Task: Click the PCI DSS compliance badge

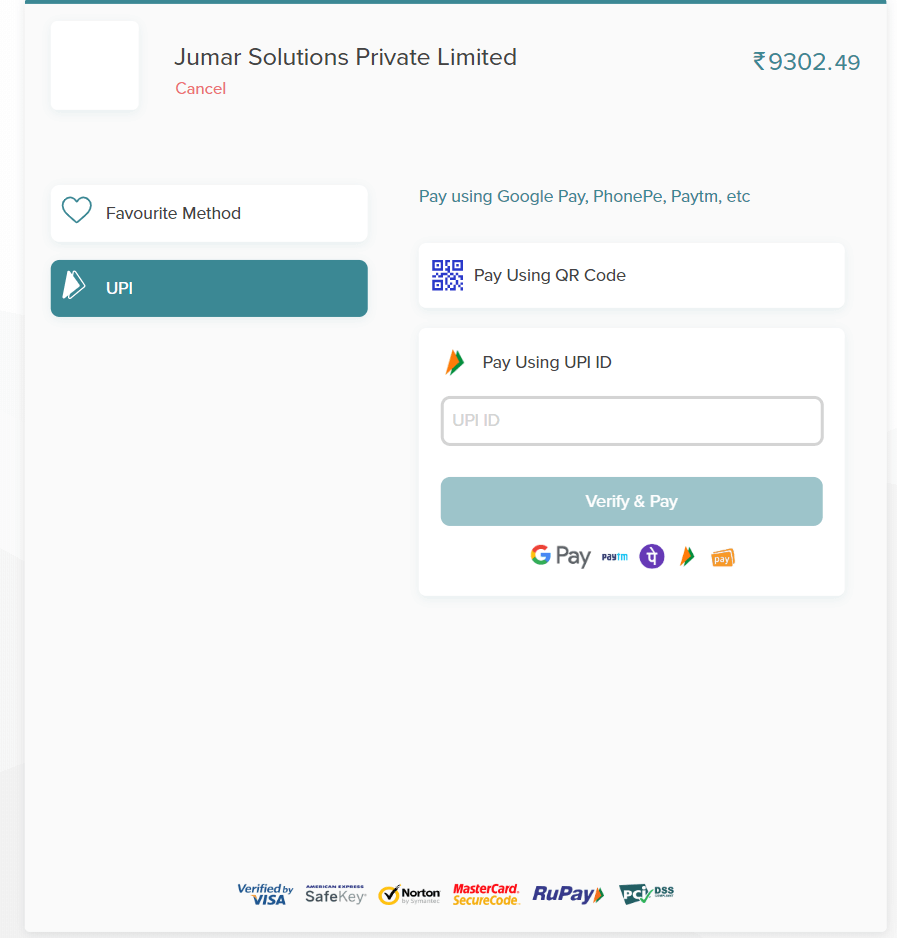Action: click(x=646, y=894)
